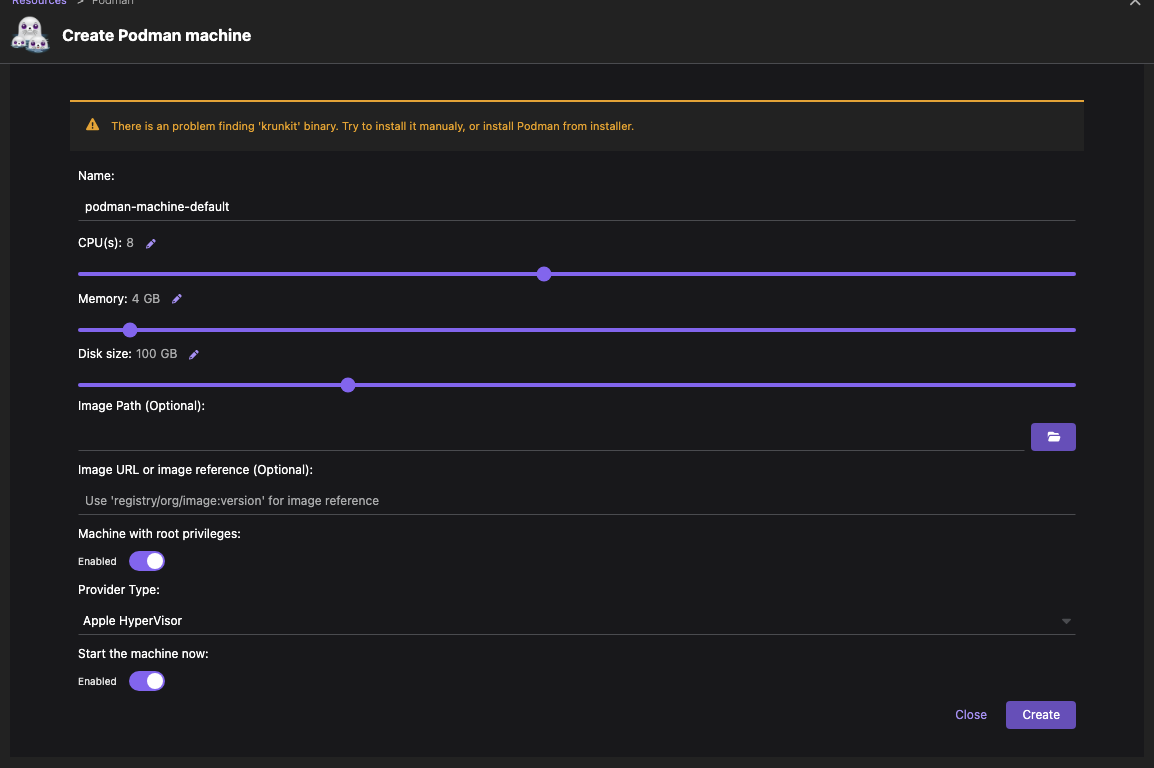Click the Disk size slider handle
Image resolution: width=1154 pixels, height=768 pixels.
(x=348, y=385)
